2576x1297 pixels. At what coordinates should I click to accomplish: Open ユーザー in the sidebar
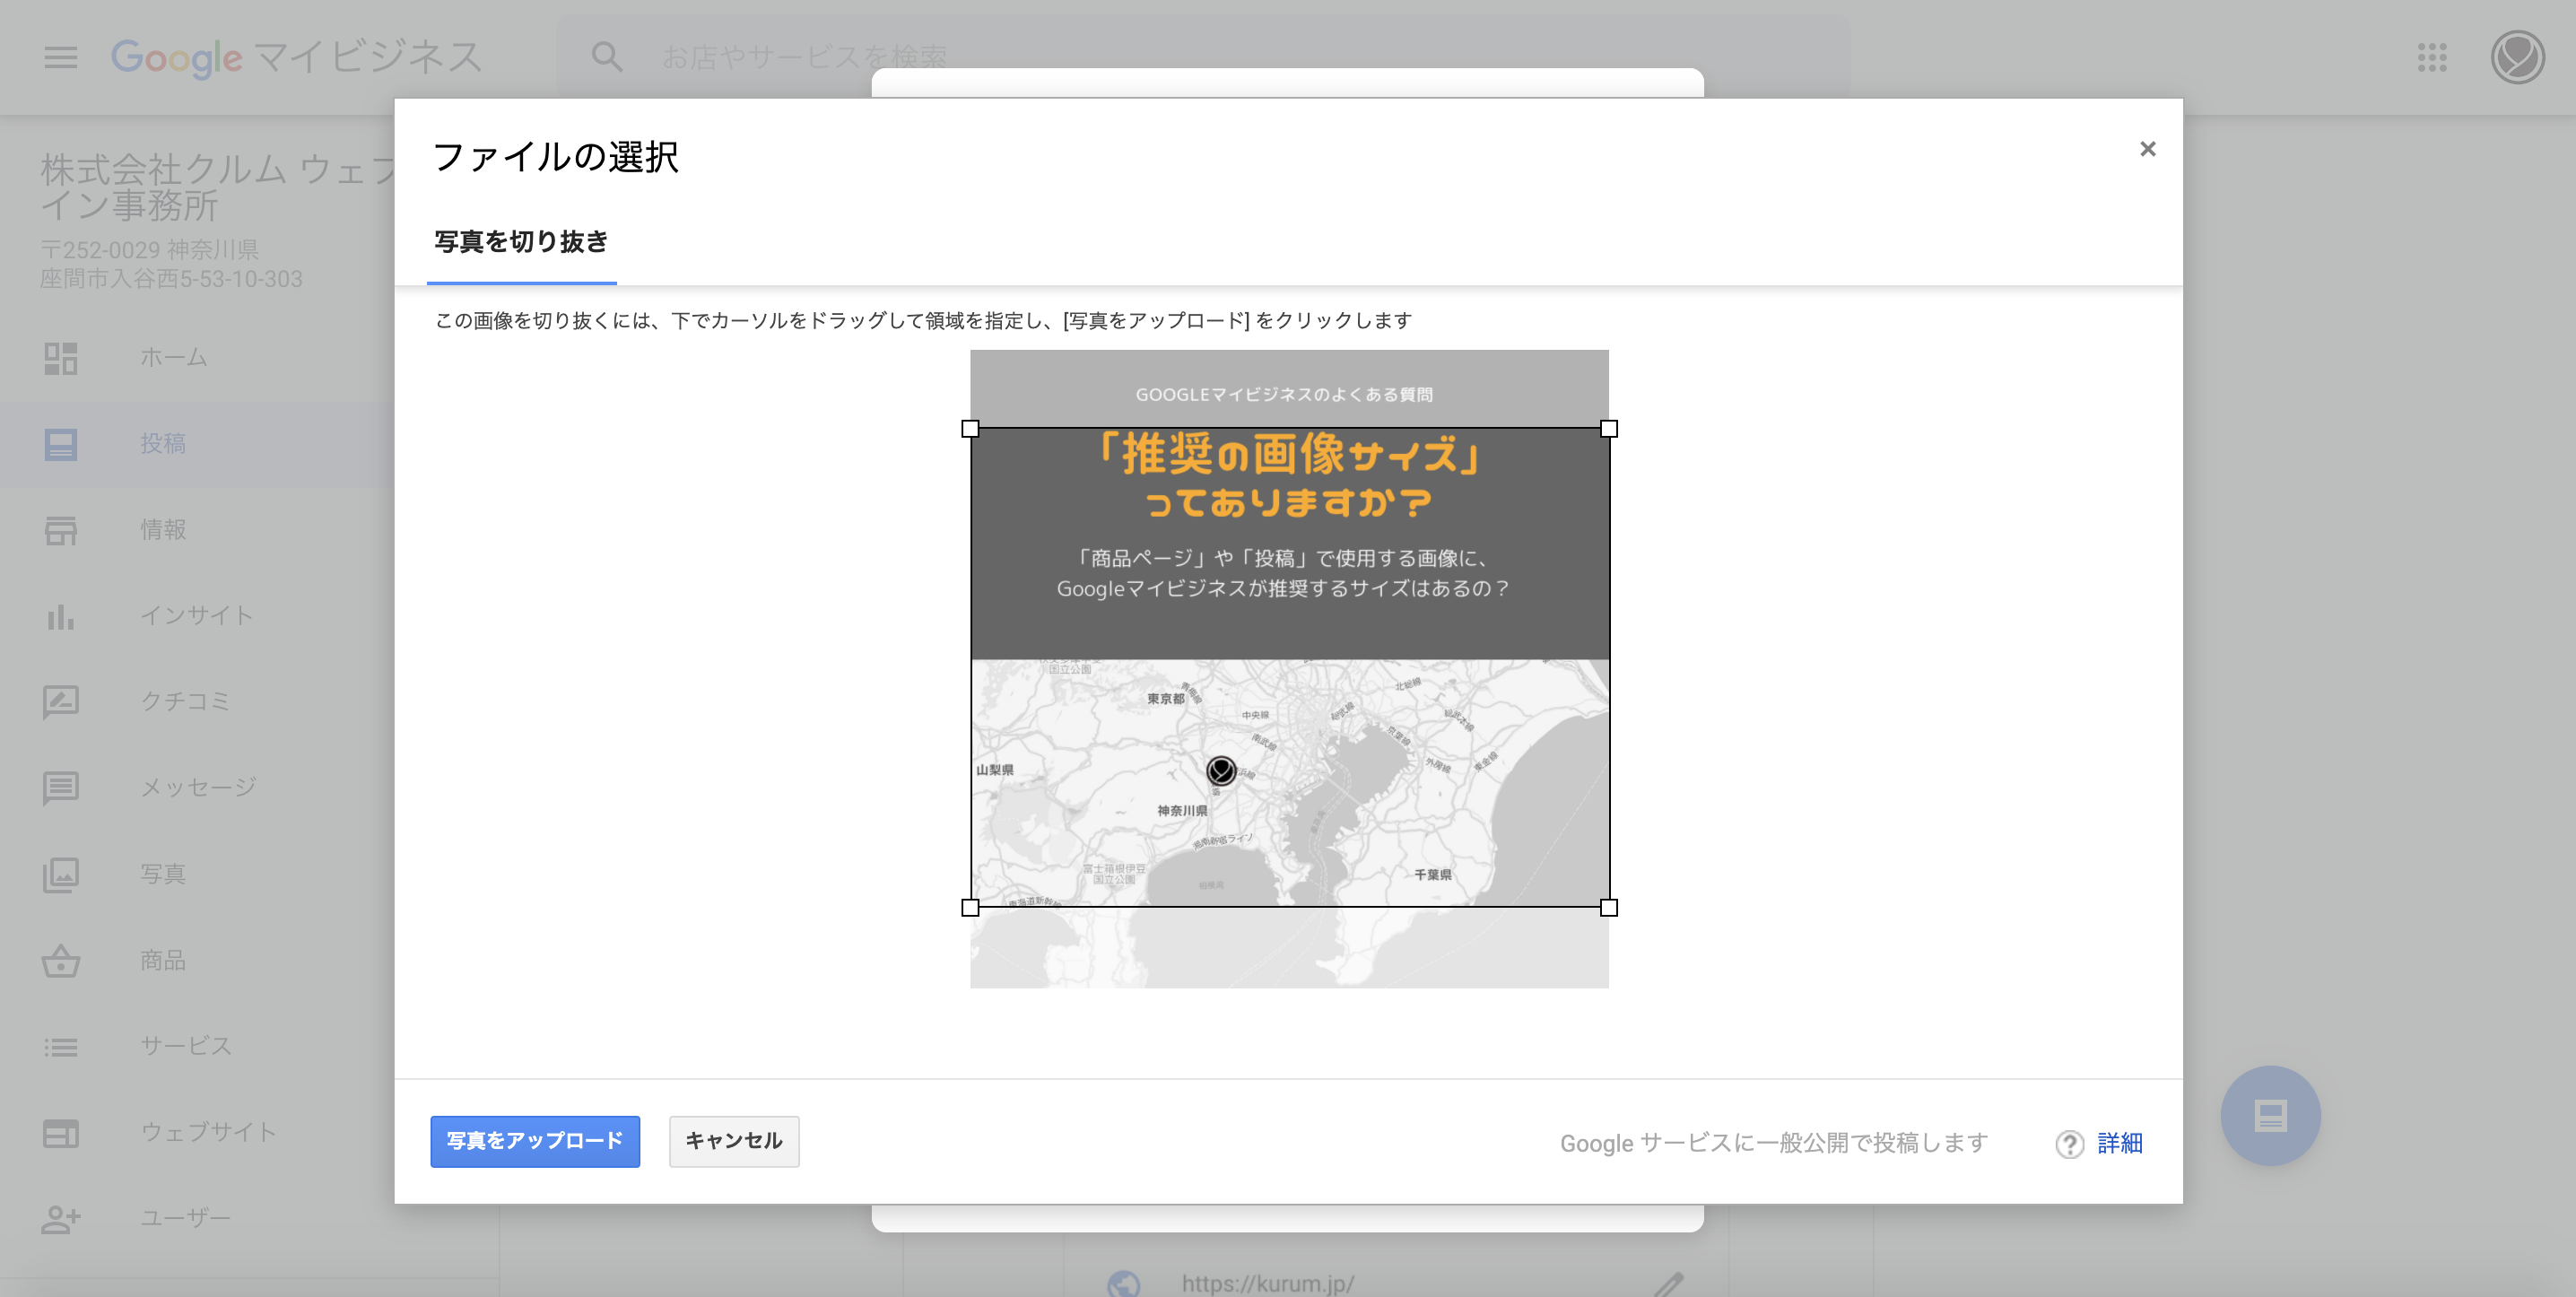click(x=185, y=1219)
